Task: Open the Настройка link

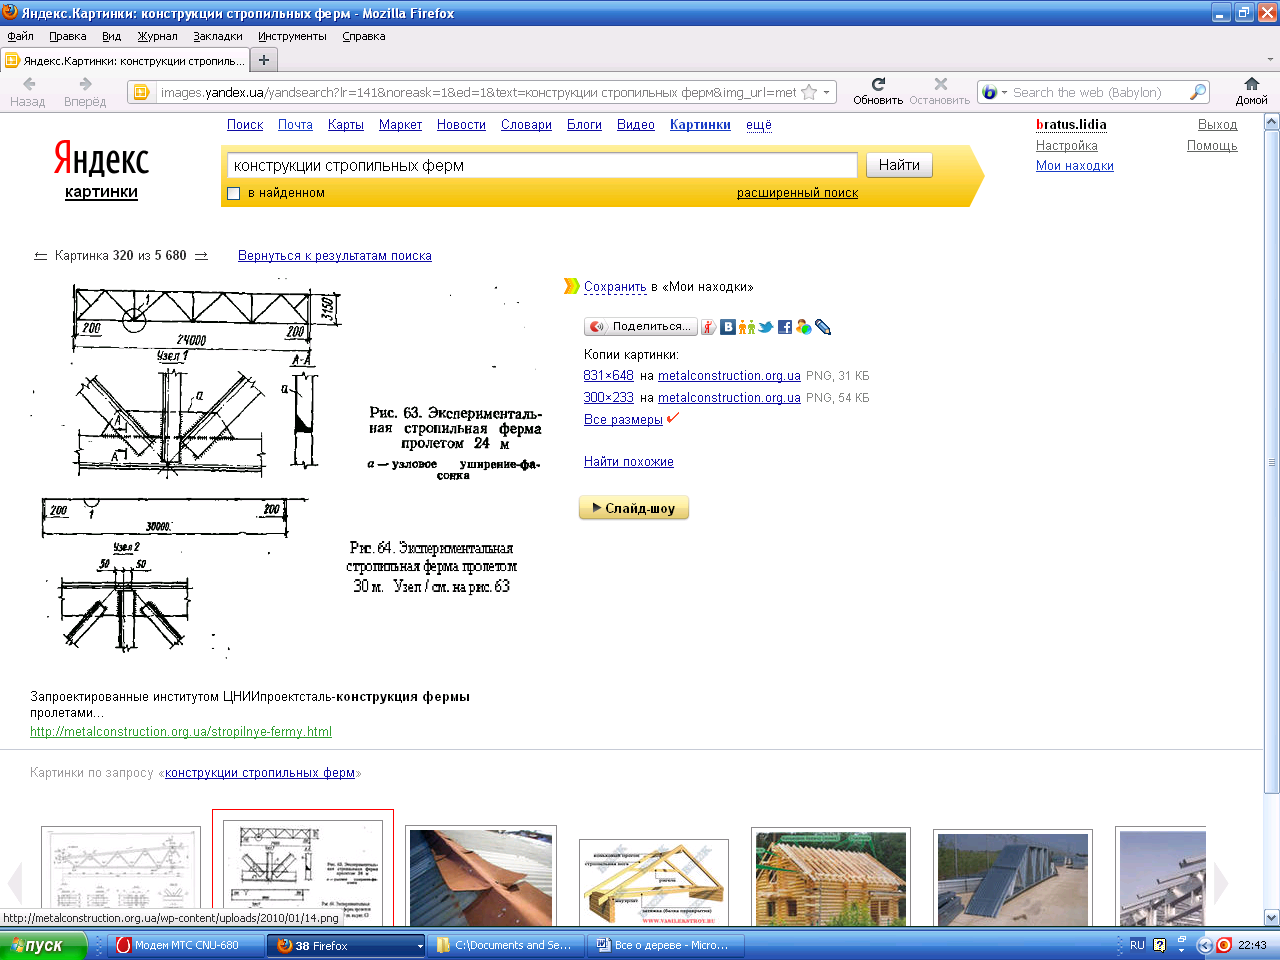Action: (1067, 146)
